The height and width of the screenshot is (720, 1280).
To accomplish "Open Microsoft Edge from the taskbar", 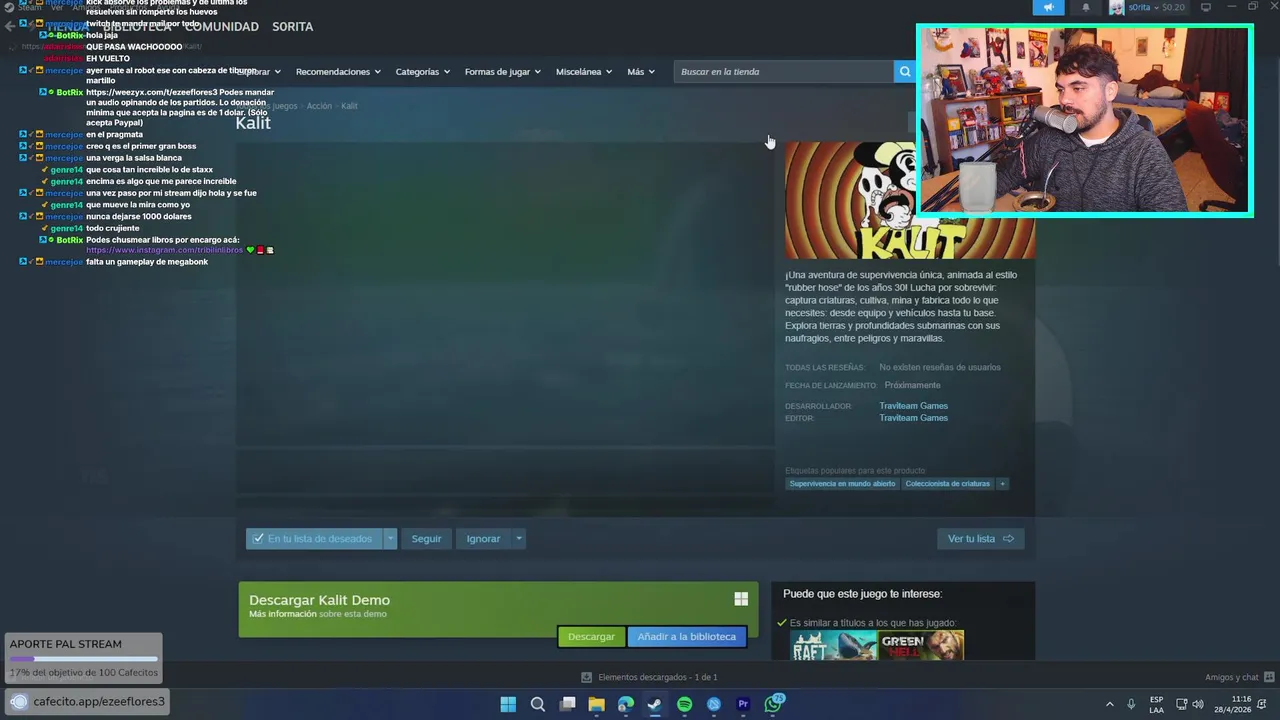I will [625, 704].
